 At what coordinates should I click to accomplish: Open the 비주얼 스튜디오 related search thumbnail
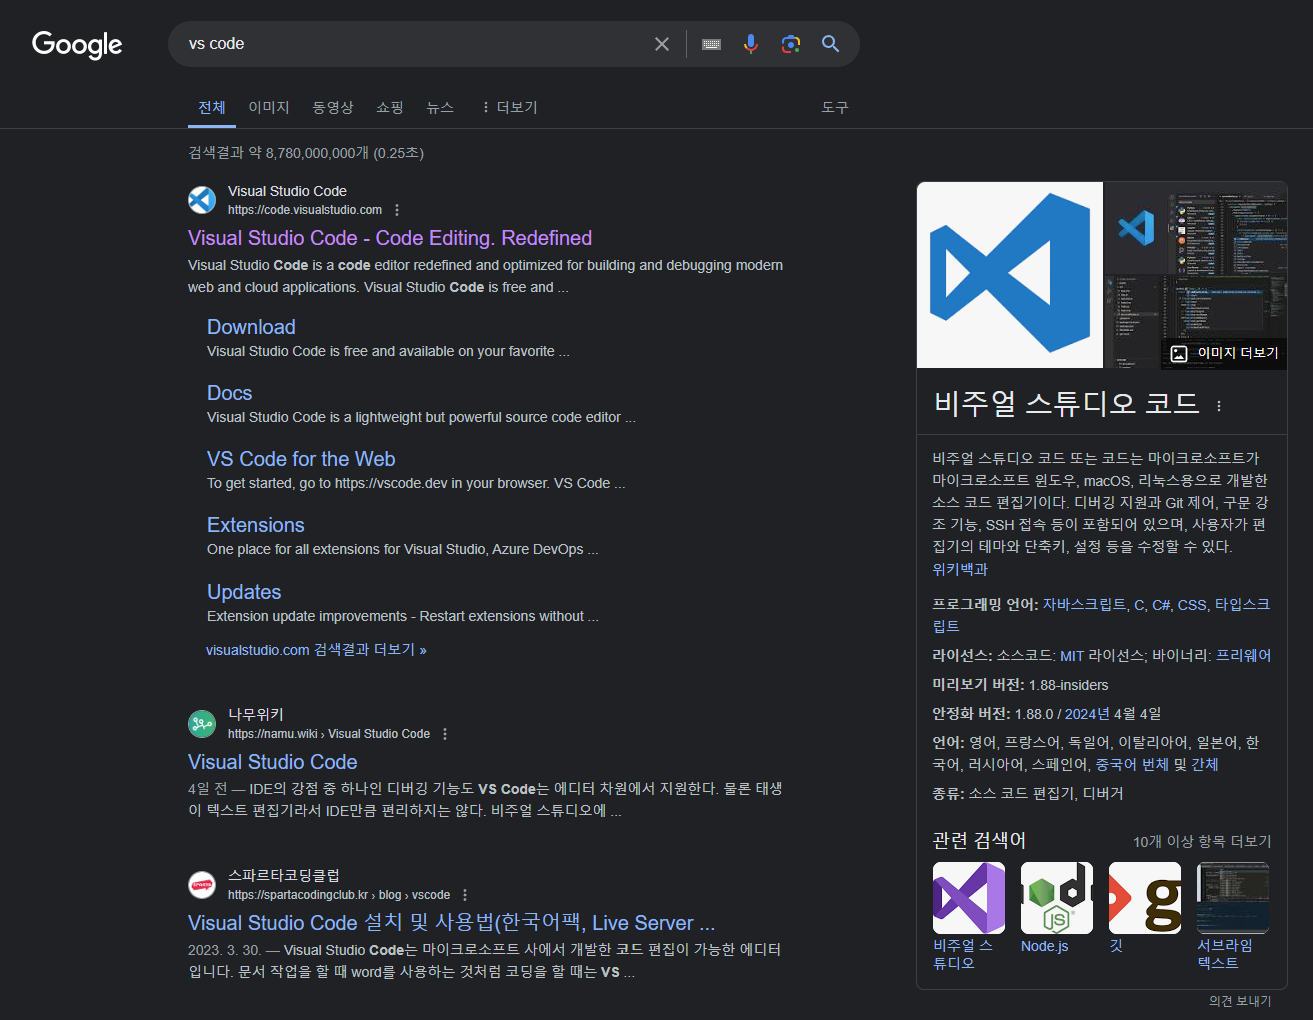click(969, 898)
